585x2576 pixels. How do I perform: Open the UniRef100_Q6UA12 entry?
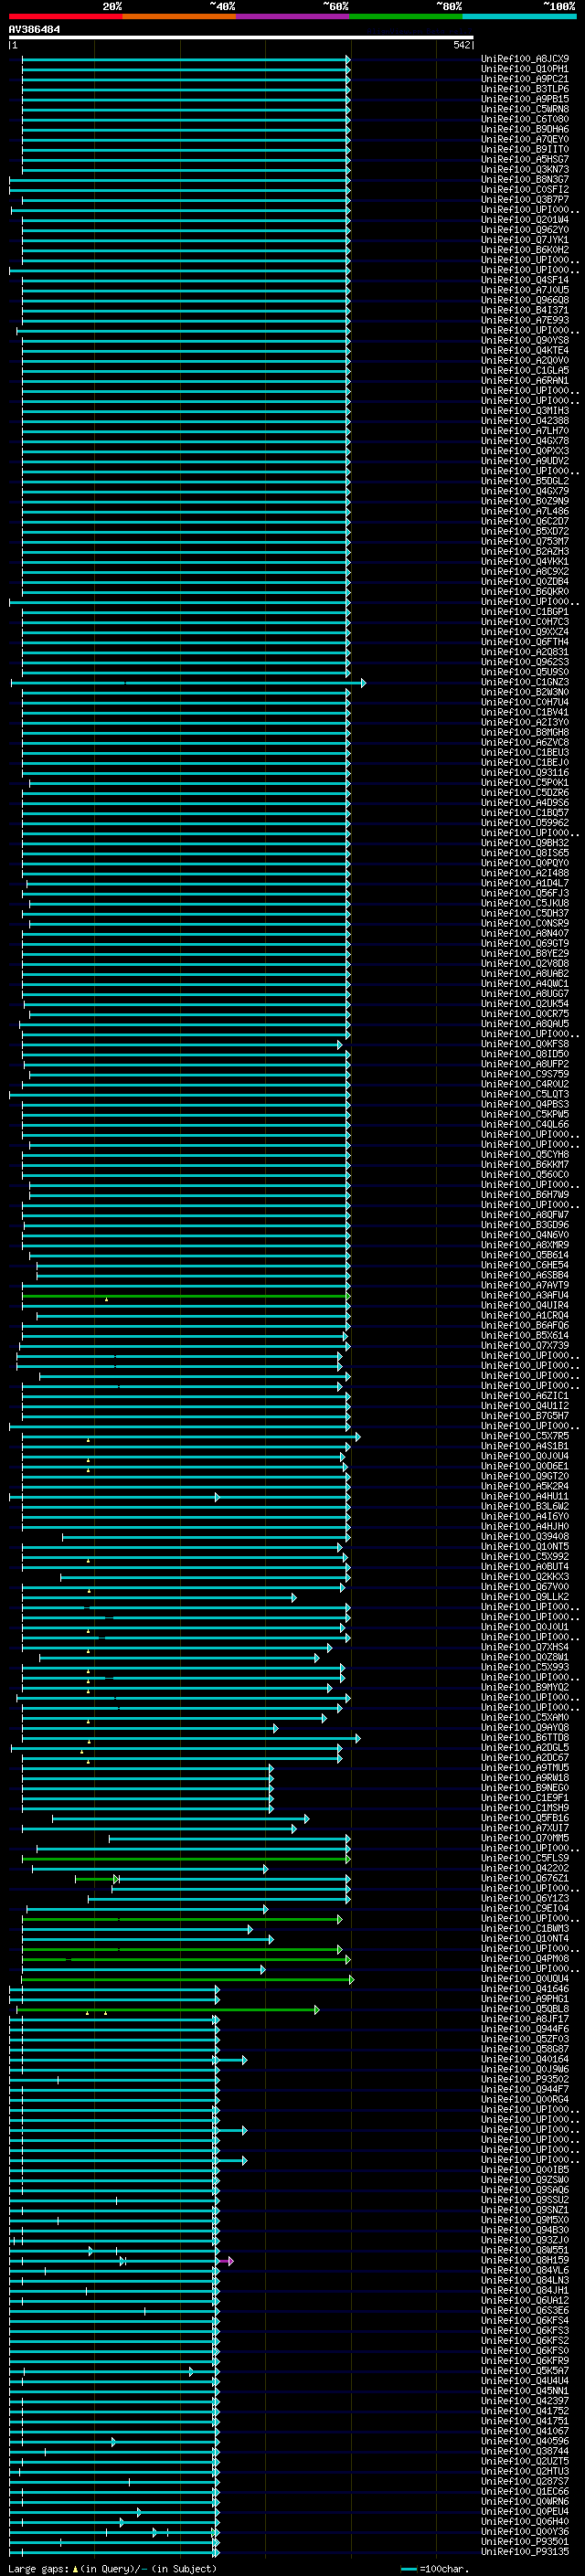pos(525,2300)
